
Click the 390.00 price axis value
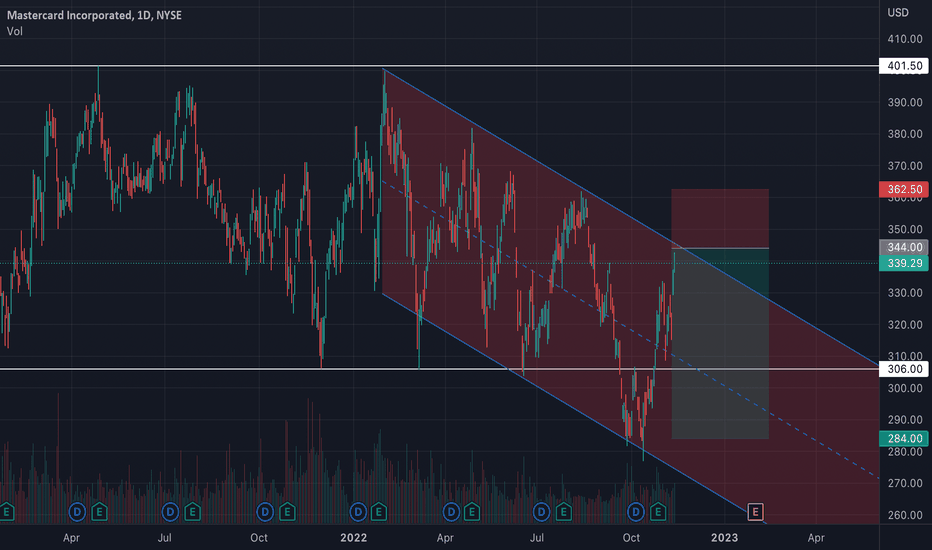[905, 102]
